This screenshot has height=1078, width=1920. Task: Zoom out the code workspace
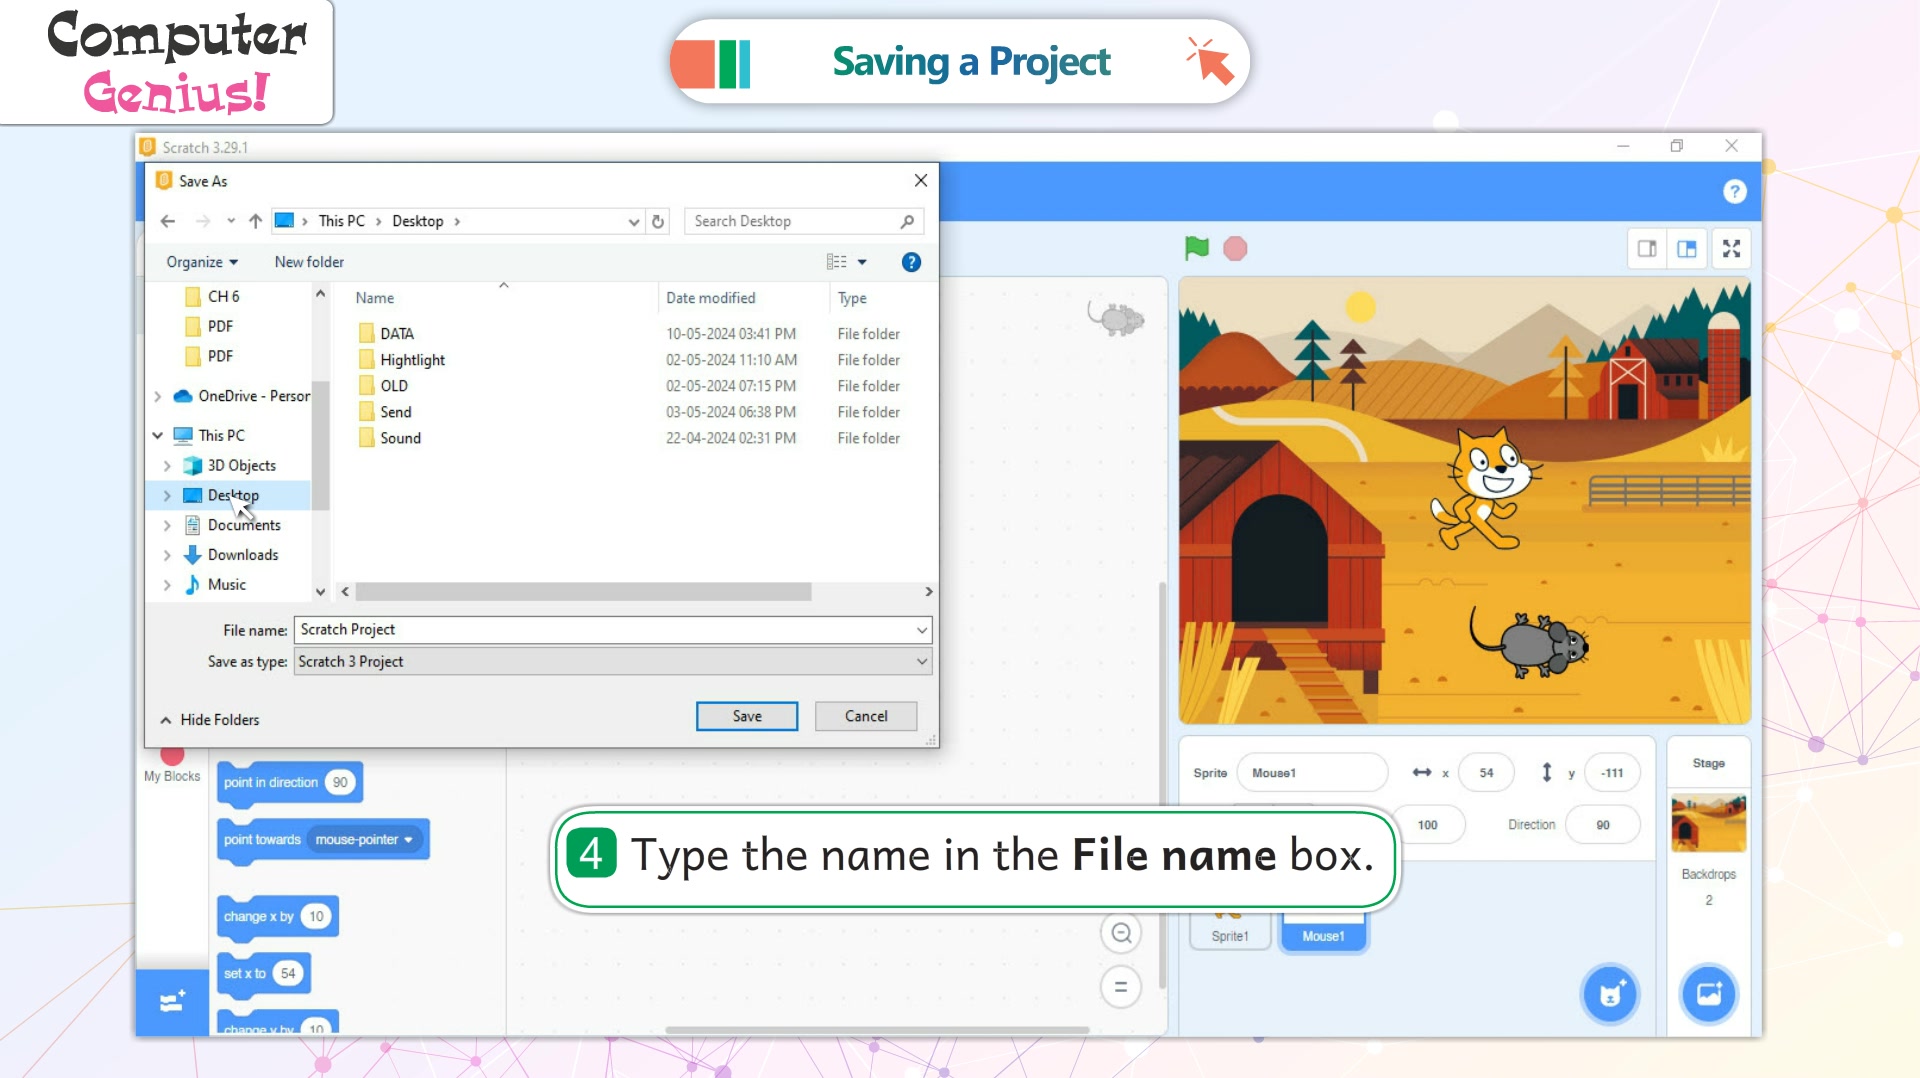[x=1121, y=933]
